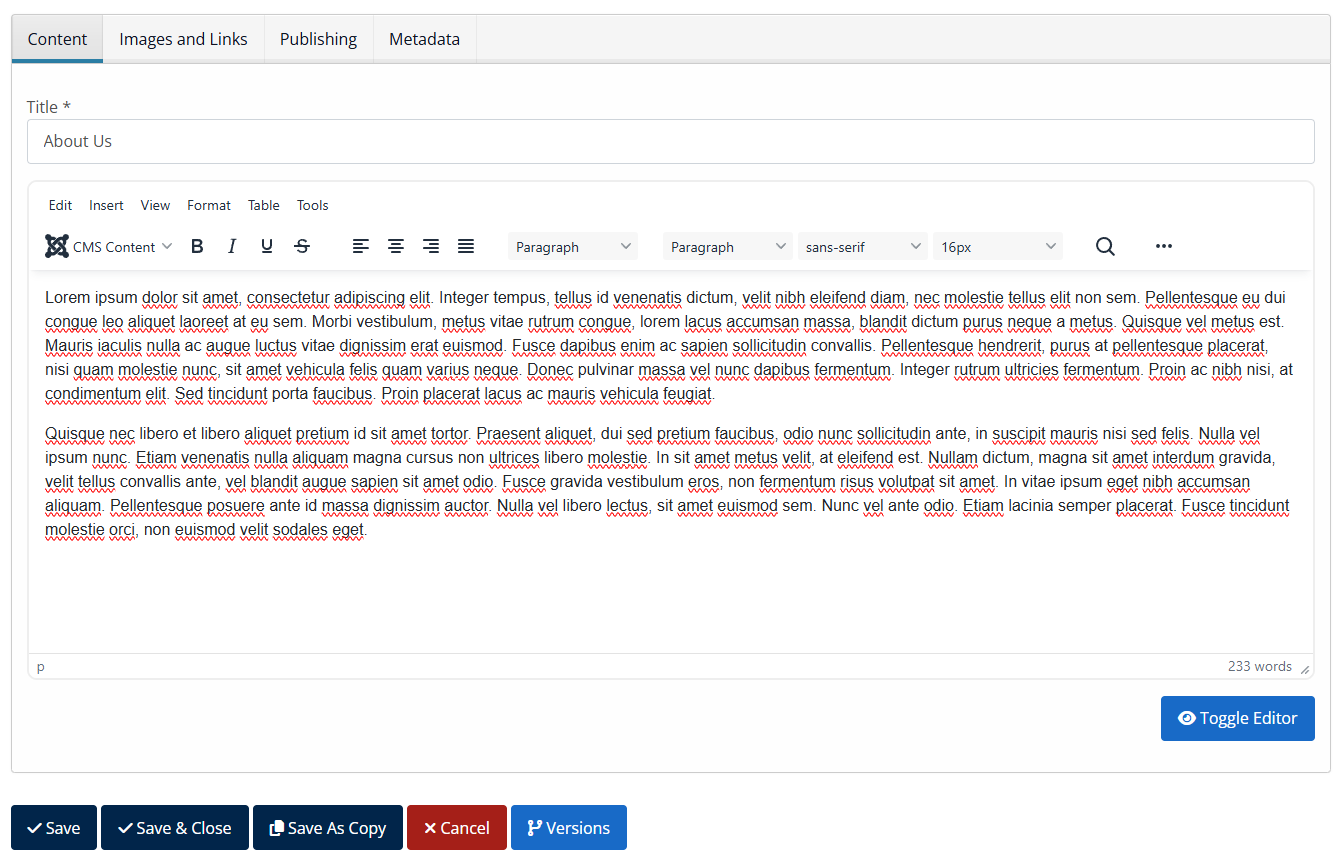Click Save & Close
This screenshot has width=1343, height=865.
point(174,827)
